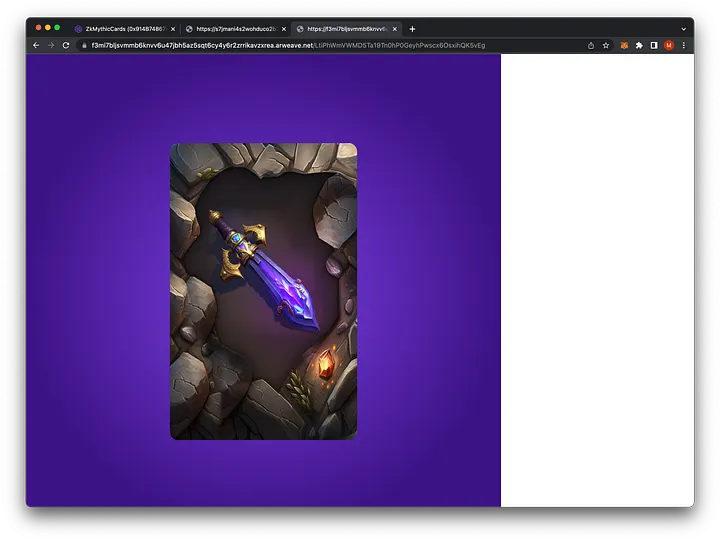This screenshot has height=541, width=720.
Task: Click the browser back arrow
Action: click(36, 45)
